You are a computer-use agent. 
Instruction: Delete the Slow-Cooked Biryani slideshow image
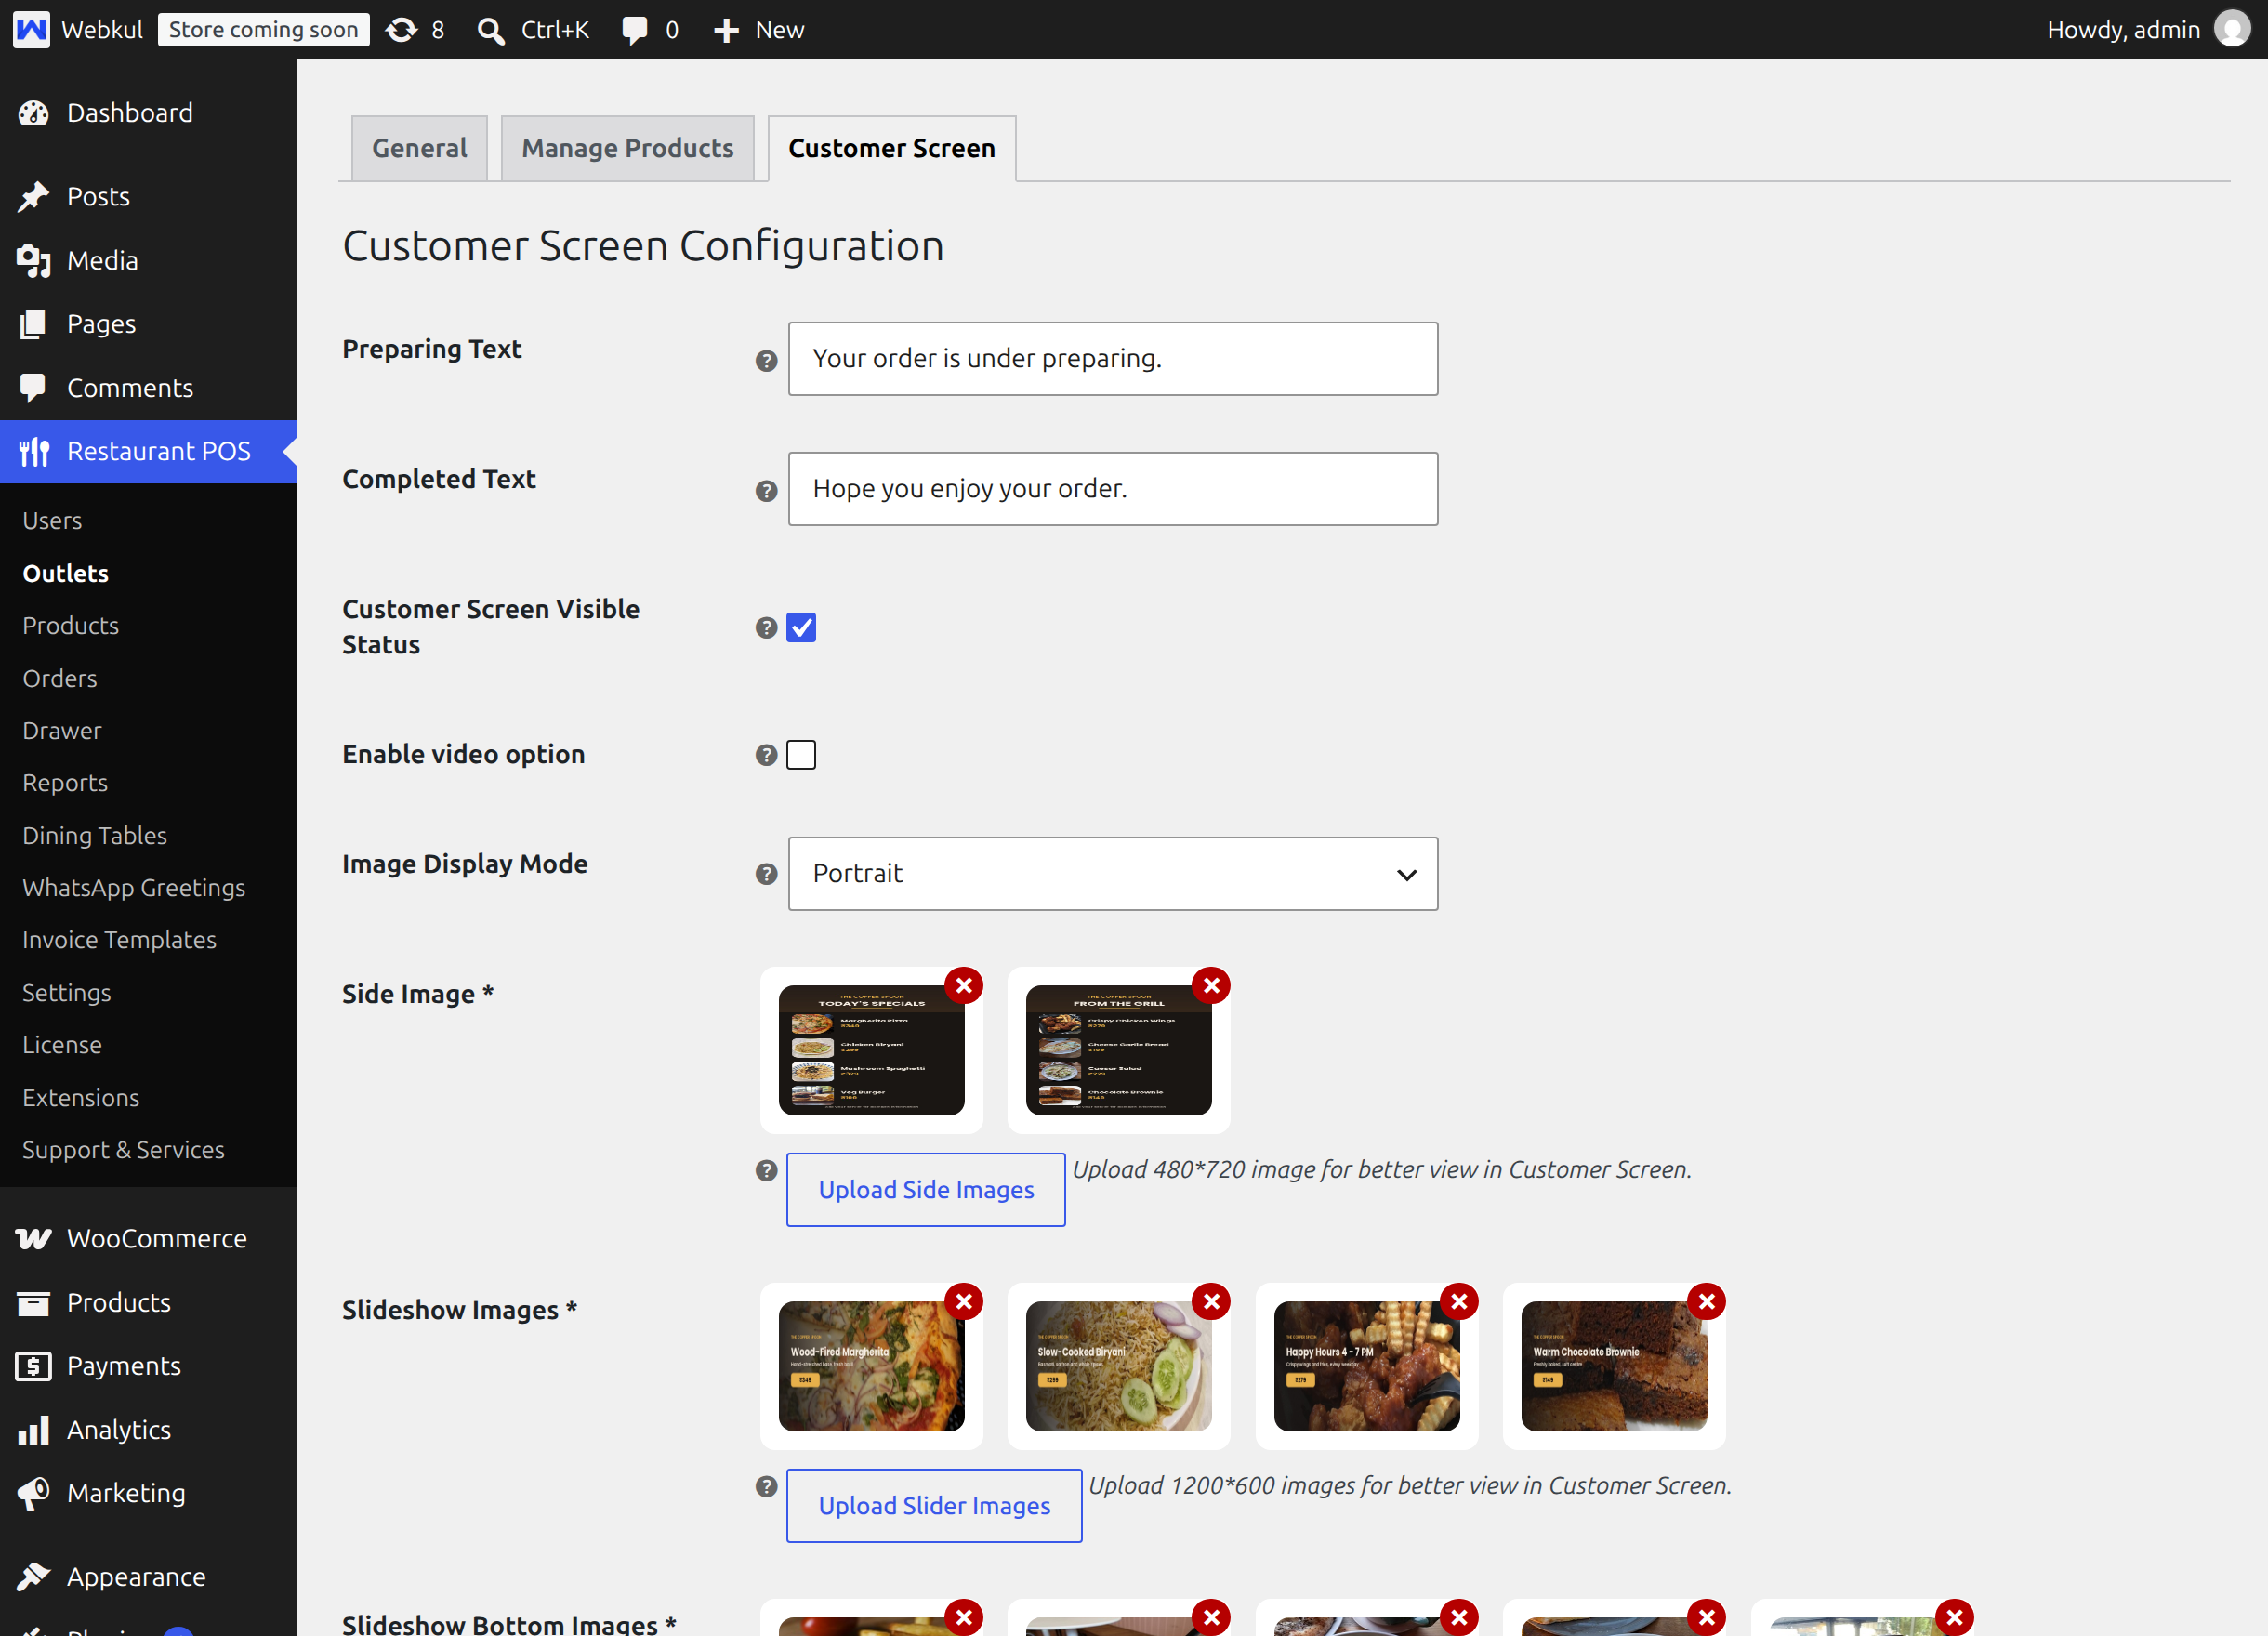click(x=1211, y=1301)
